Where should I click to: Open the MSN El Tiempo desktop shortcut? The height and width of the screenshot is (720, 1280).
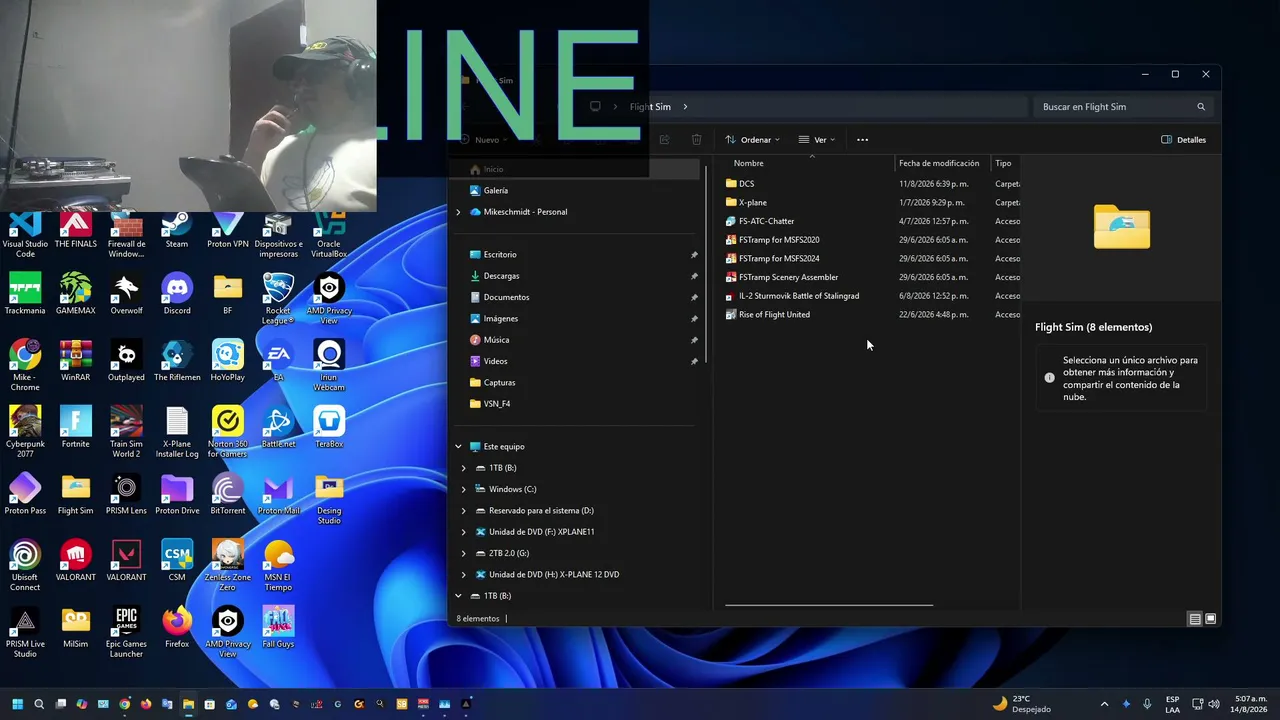pos(278,565)
